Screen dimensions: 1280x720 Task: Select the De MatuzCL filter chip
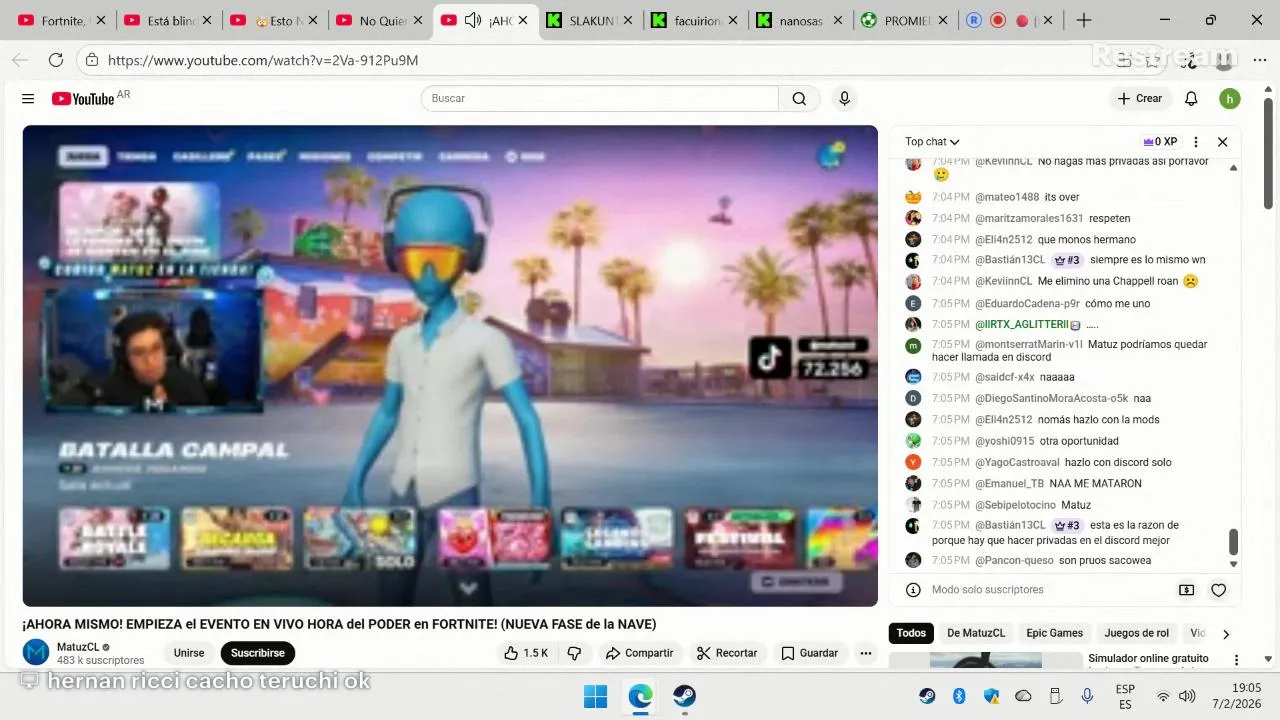pyautogui.click(x=976, y=633)
